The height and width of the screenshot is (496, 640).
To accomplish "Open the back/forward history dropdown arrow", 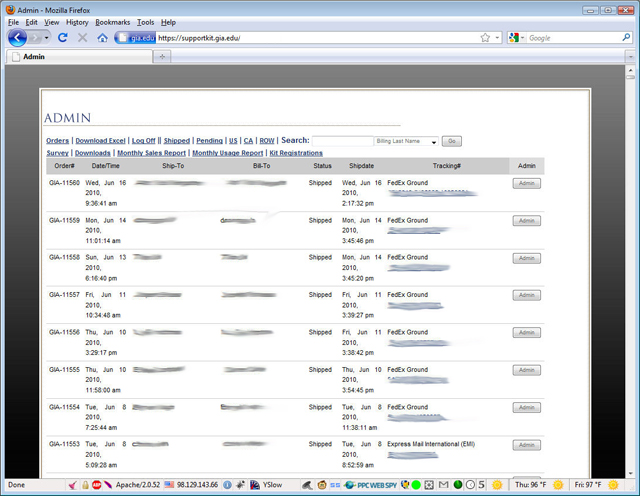I will pyautogui.click(x=47, y=38).
